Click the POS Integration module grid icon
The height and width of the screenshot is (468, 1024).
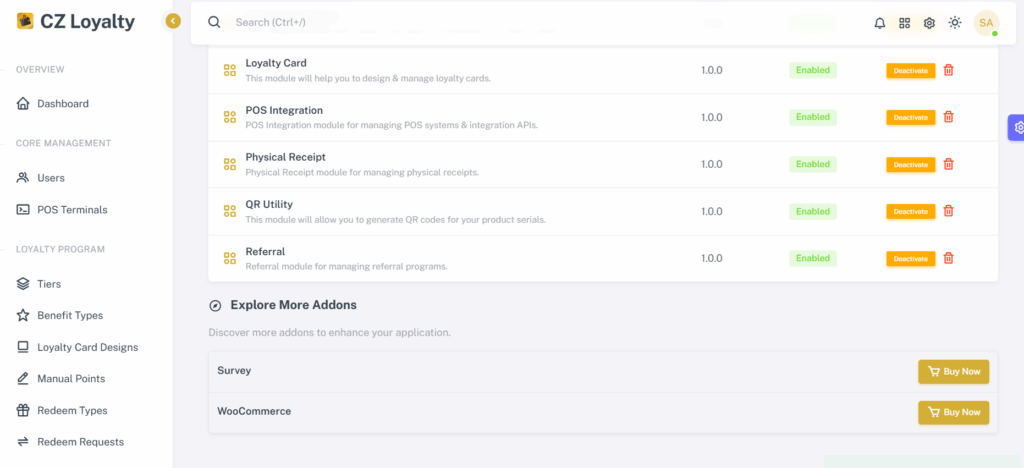pos(229,117)
